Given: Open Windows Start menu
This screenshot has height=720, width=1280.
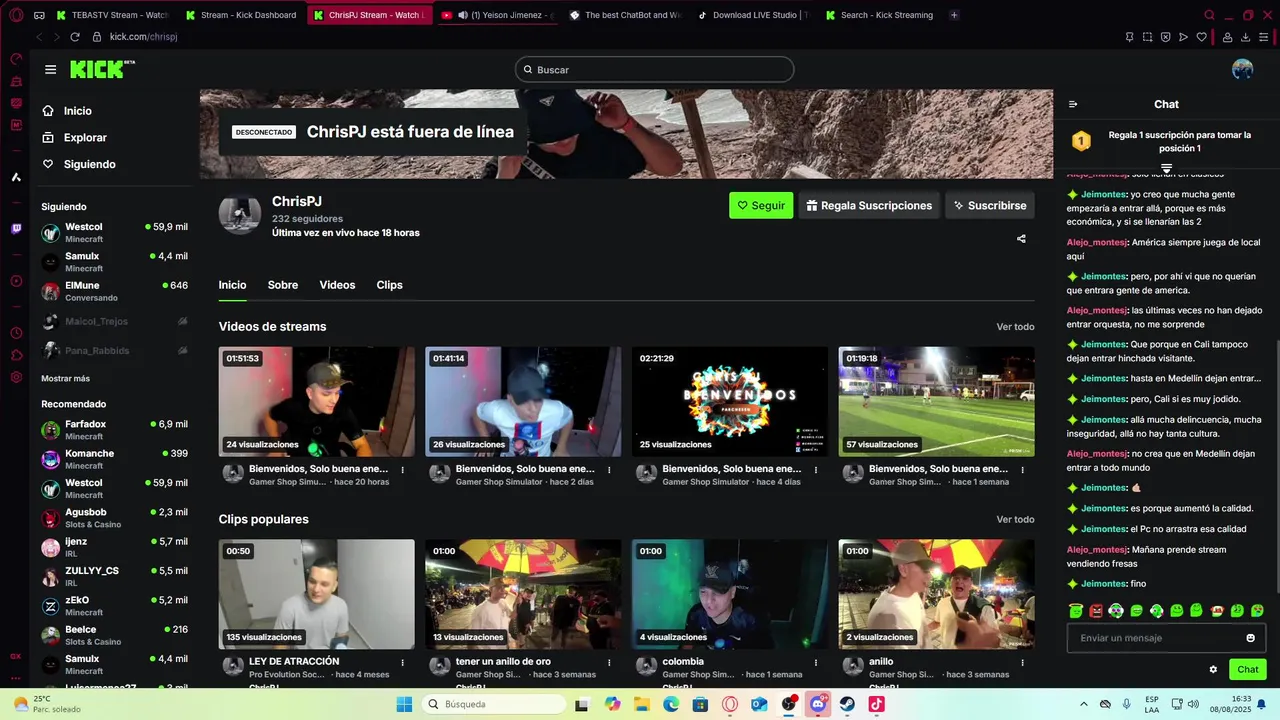Looking at the screenshot, I should click(404, 704).
